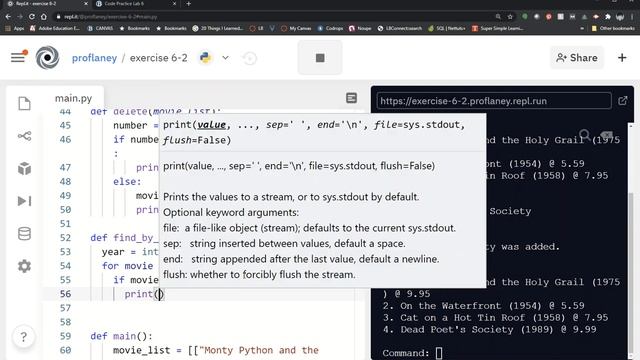Click the plus new repl button
Image resolution: width=640 pixels, height=360 pixels.
click(622, 58)
